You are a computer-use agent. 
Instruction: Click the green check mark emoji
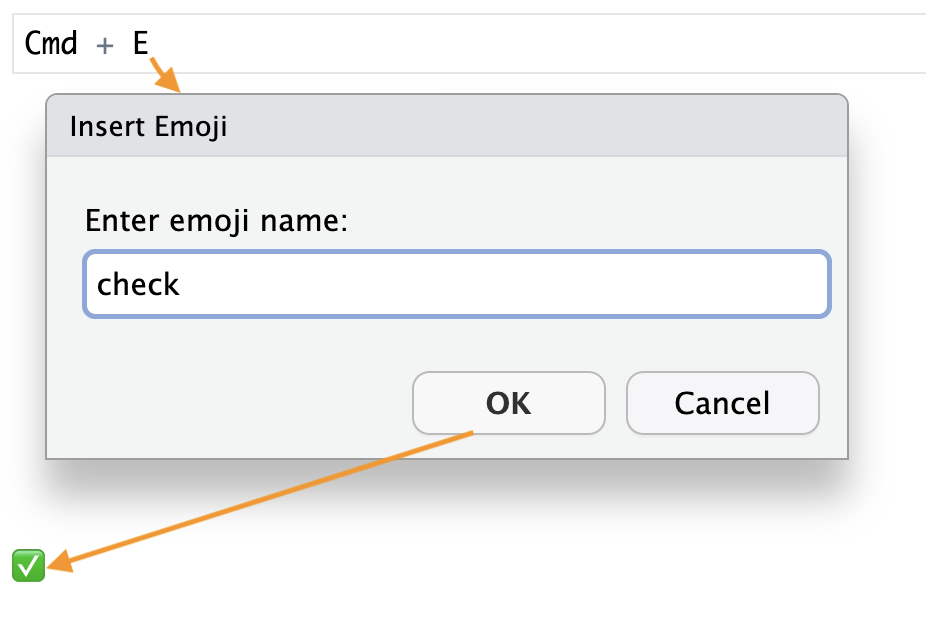[x=28, y=565]
